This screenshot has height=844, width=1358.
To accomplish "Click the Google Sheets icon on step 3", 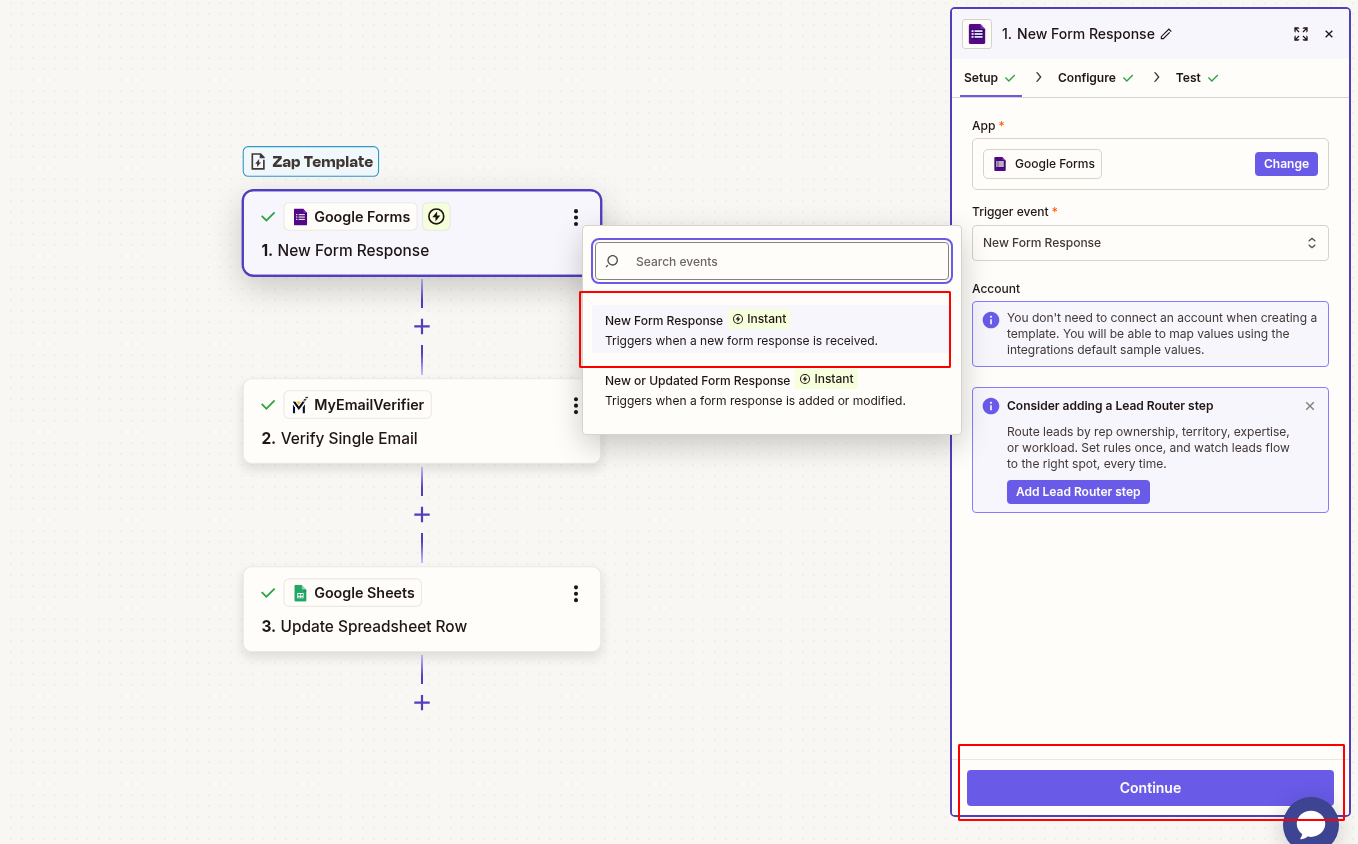I will click(298, 592).
